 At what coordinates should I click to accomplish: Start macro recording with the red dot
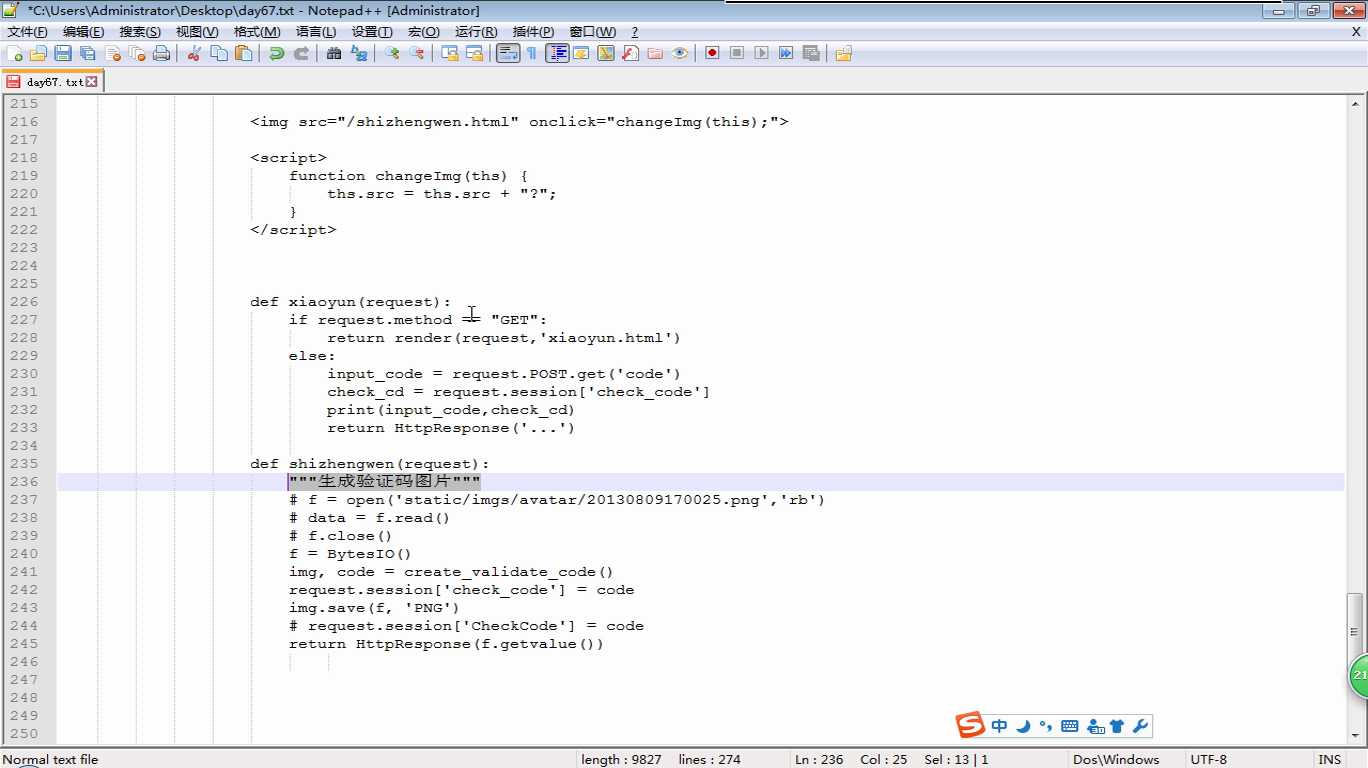[x=712, y=53]
